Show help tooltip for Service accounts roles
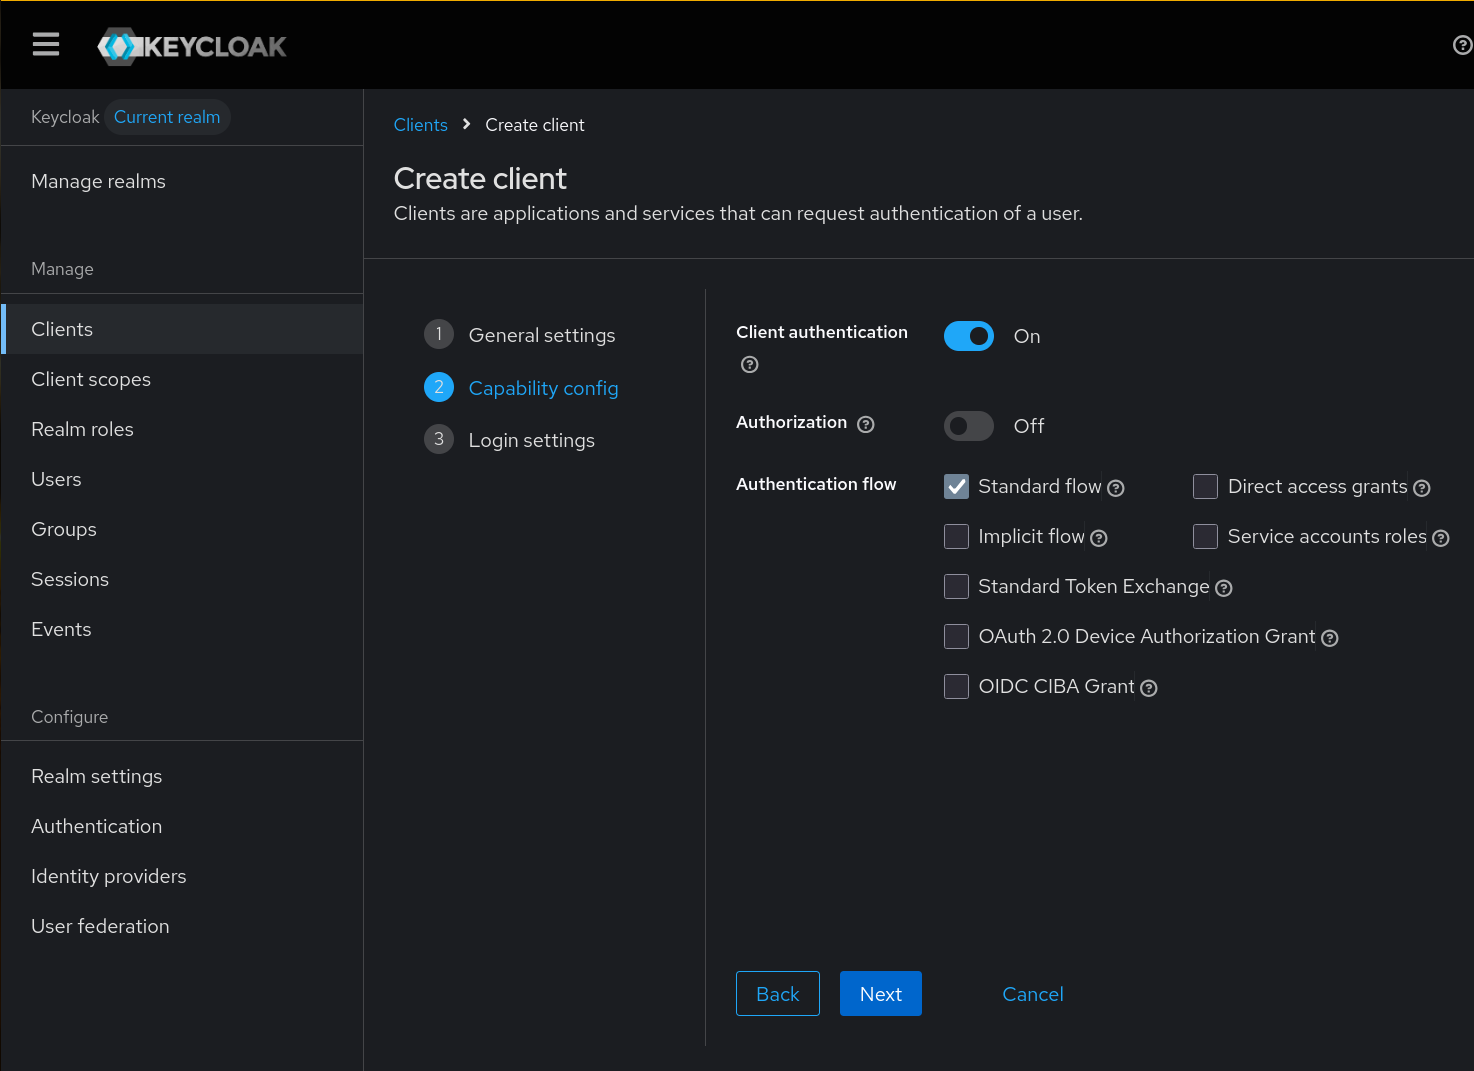Screen dimensions: 1474x1071 coord(1441,538)
